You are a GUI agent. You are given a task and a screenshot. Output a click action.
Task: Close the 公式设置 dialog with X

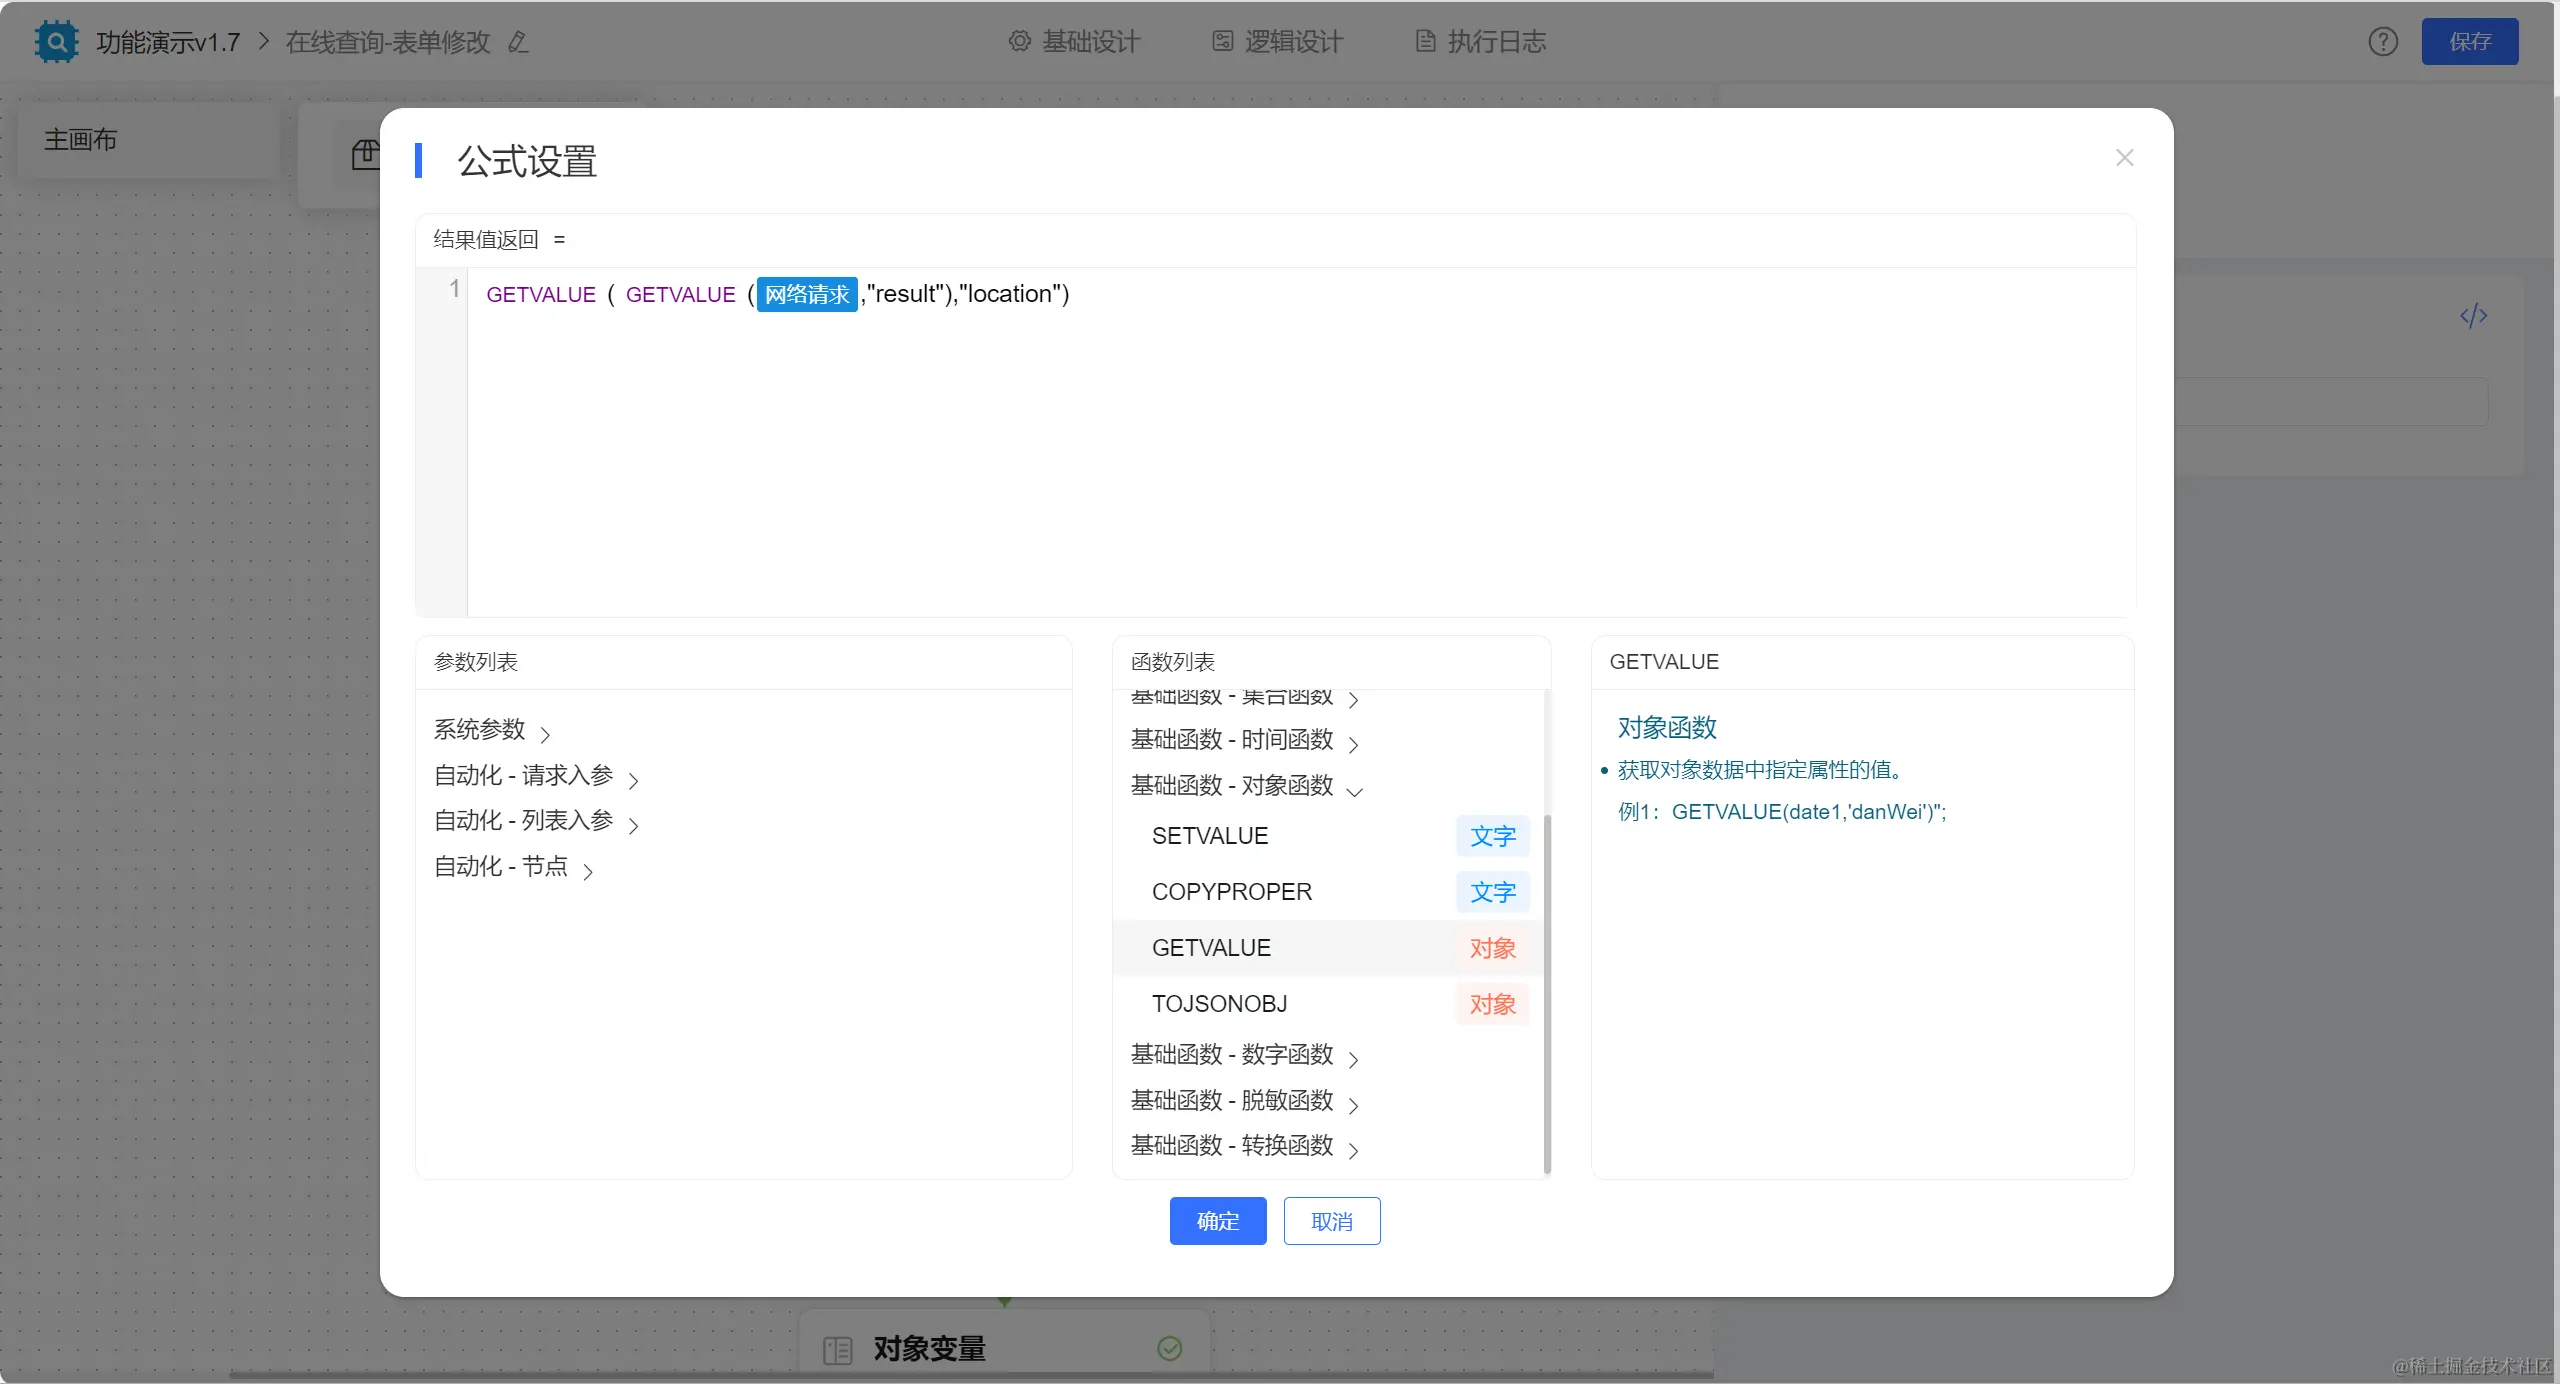click(2125, 158)
